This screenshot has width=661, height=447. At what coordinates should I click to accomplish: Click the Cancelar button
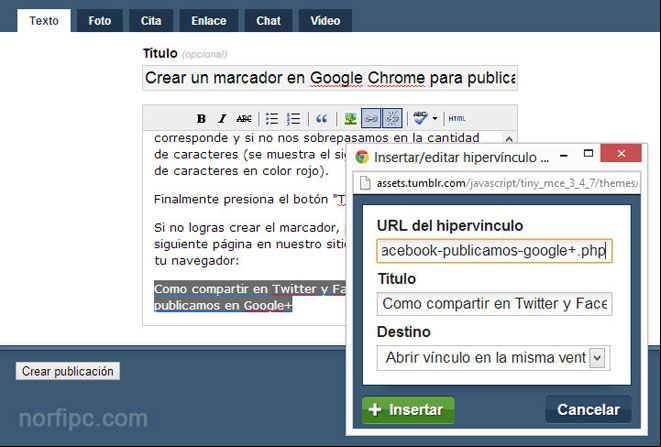pyautogui.click(x=588, y=409)
